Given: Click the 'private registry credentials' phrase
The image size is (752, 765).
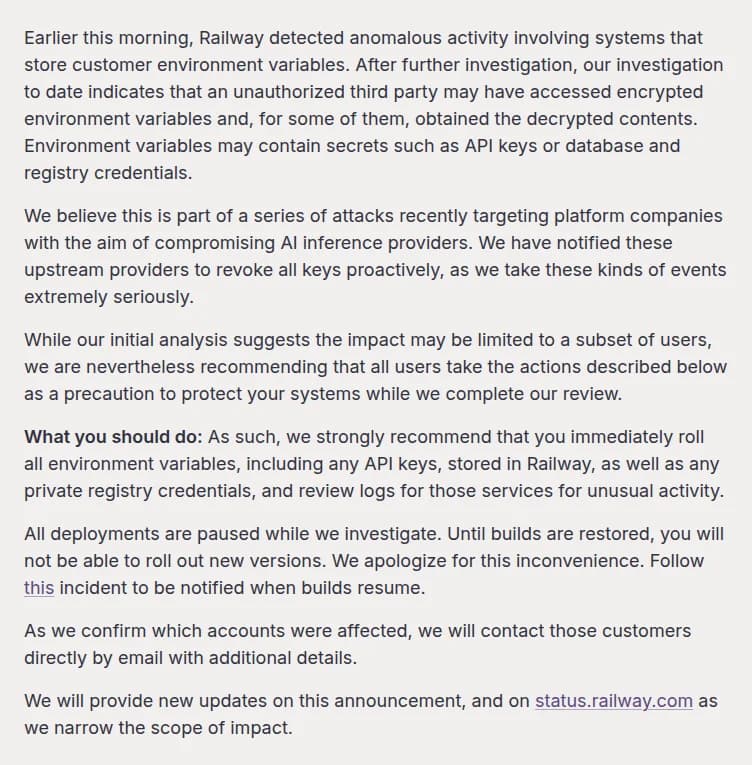Looking at the screenshot, I should pyautogui.click(x=140, y=491).
